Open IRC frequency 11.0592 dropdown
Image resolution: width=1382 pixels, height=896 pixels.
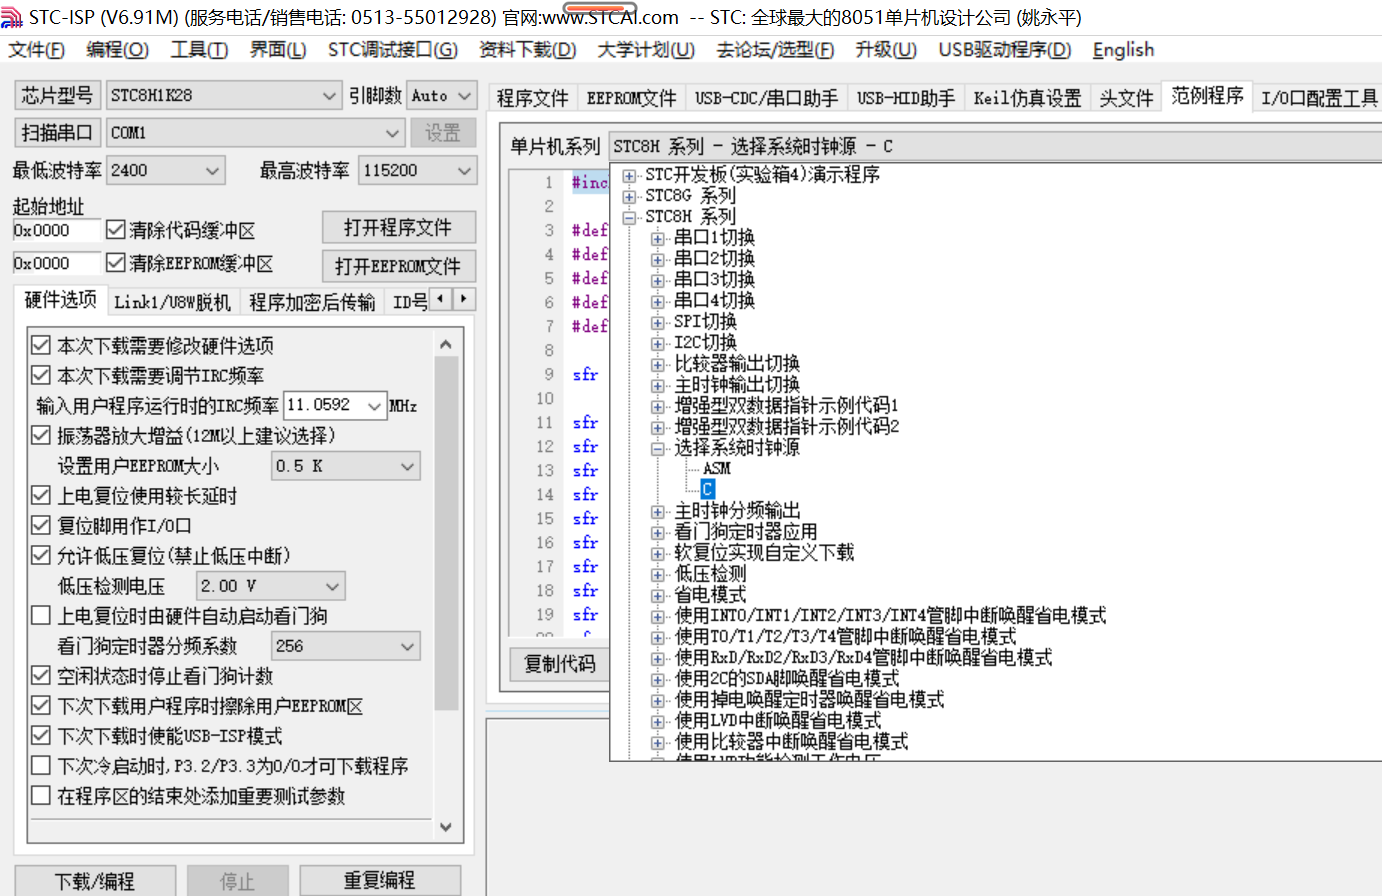375,406
